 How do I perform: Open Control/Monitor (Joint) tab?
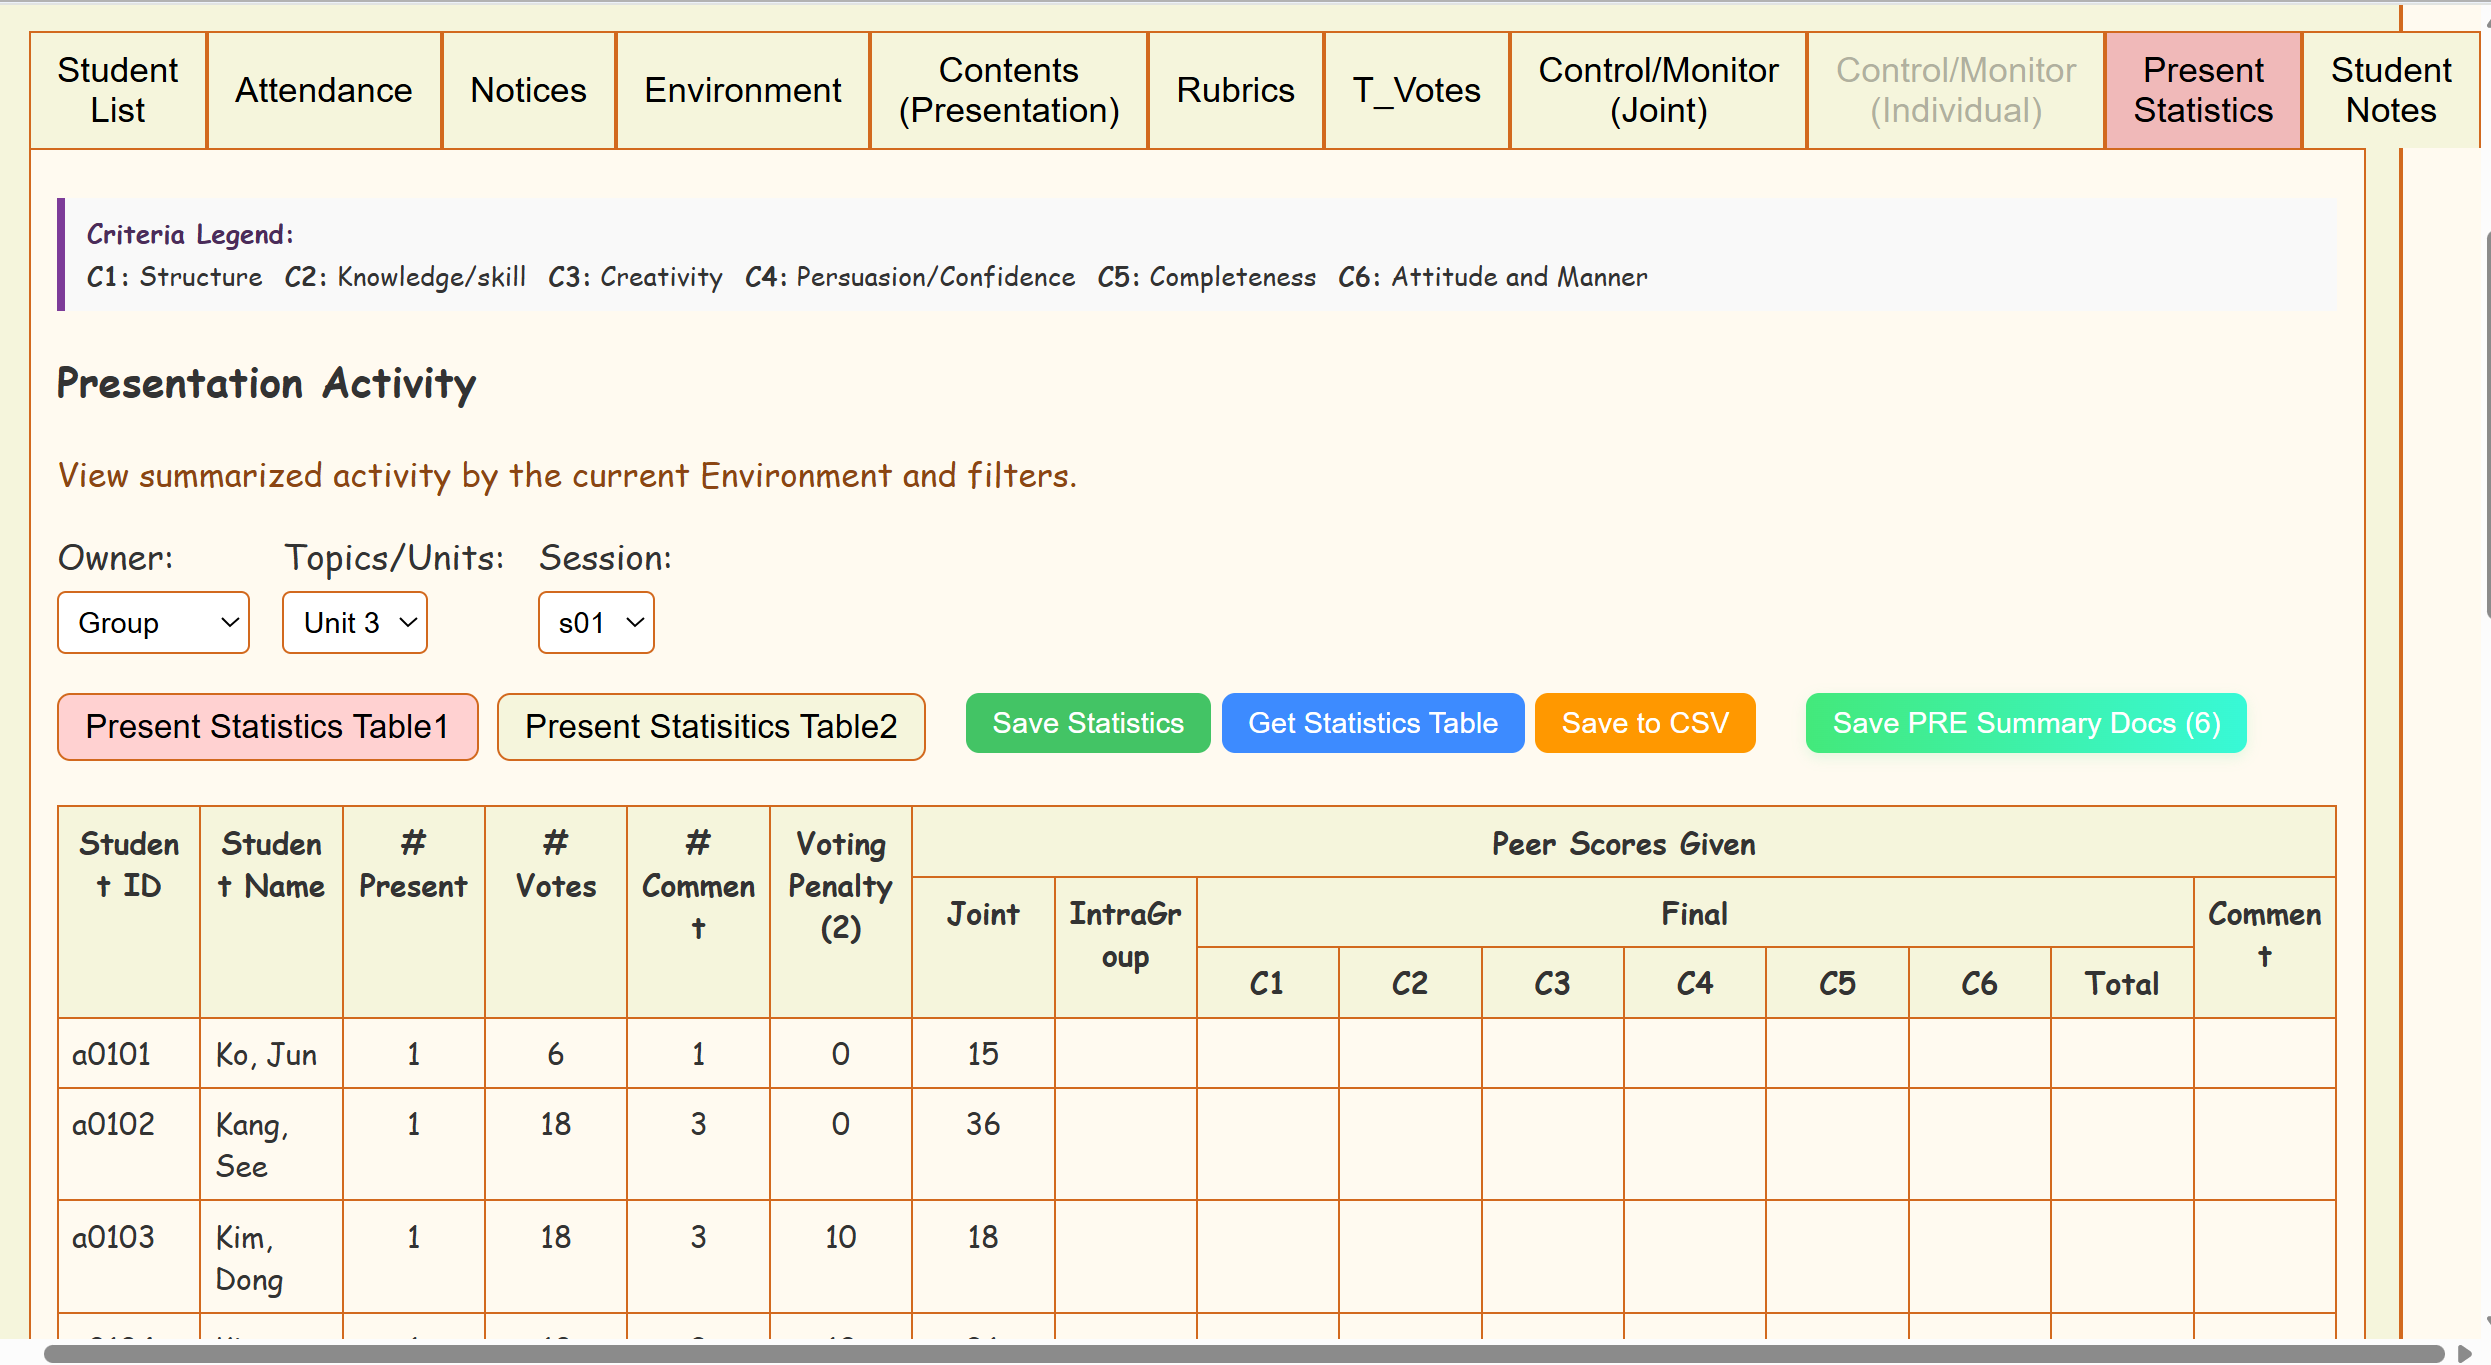coord(1658,90)
